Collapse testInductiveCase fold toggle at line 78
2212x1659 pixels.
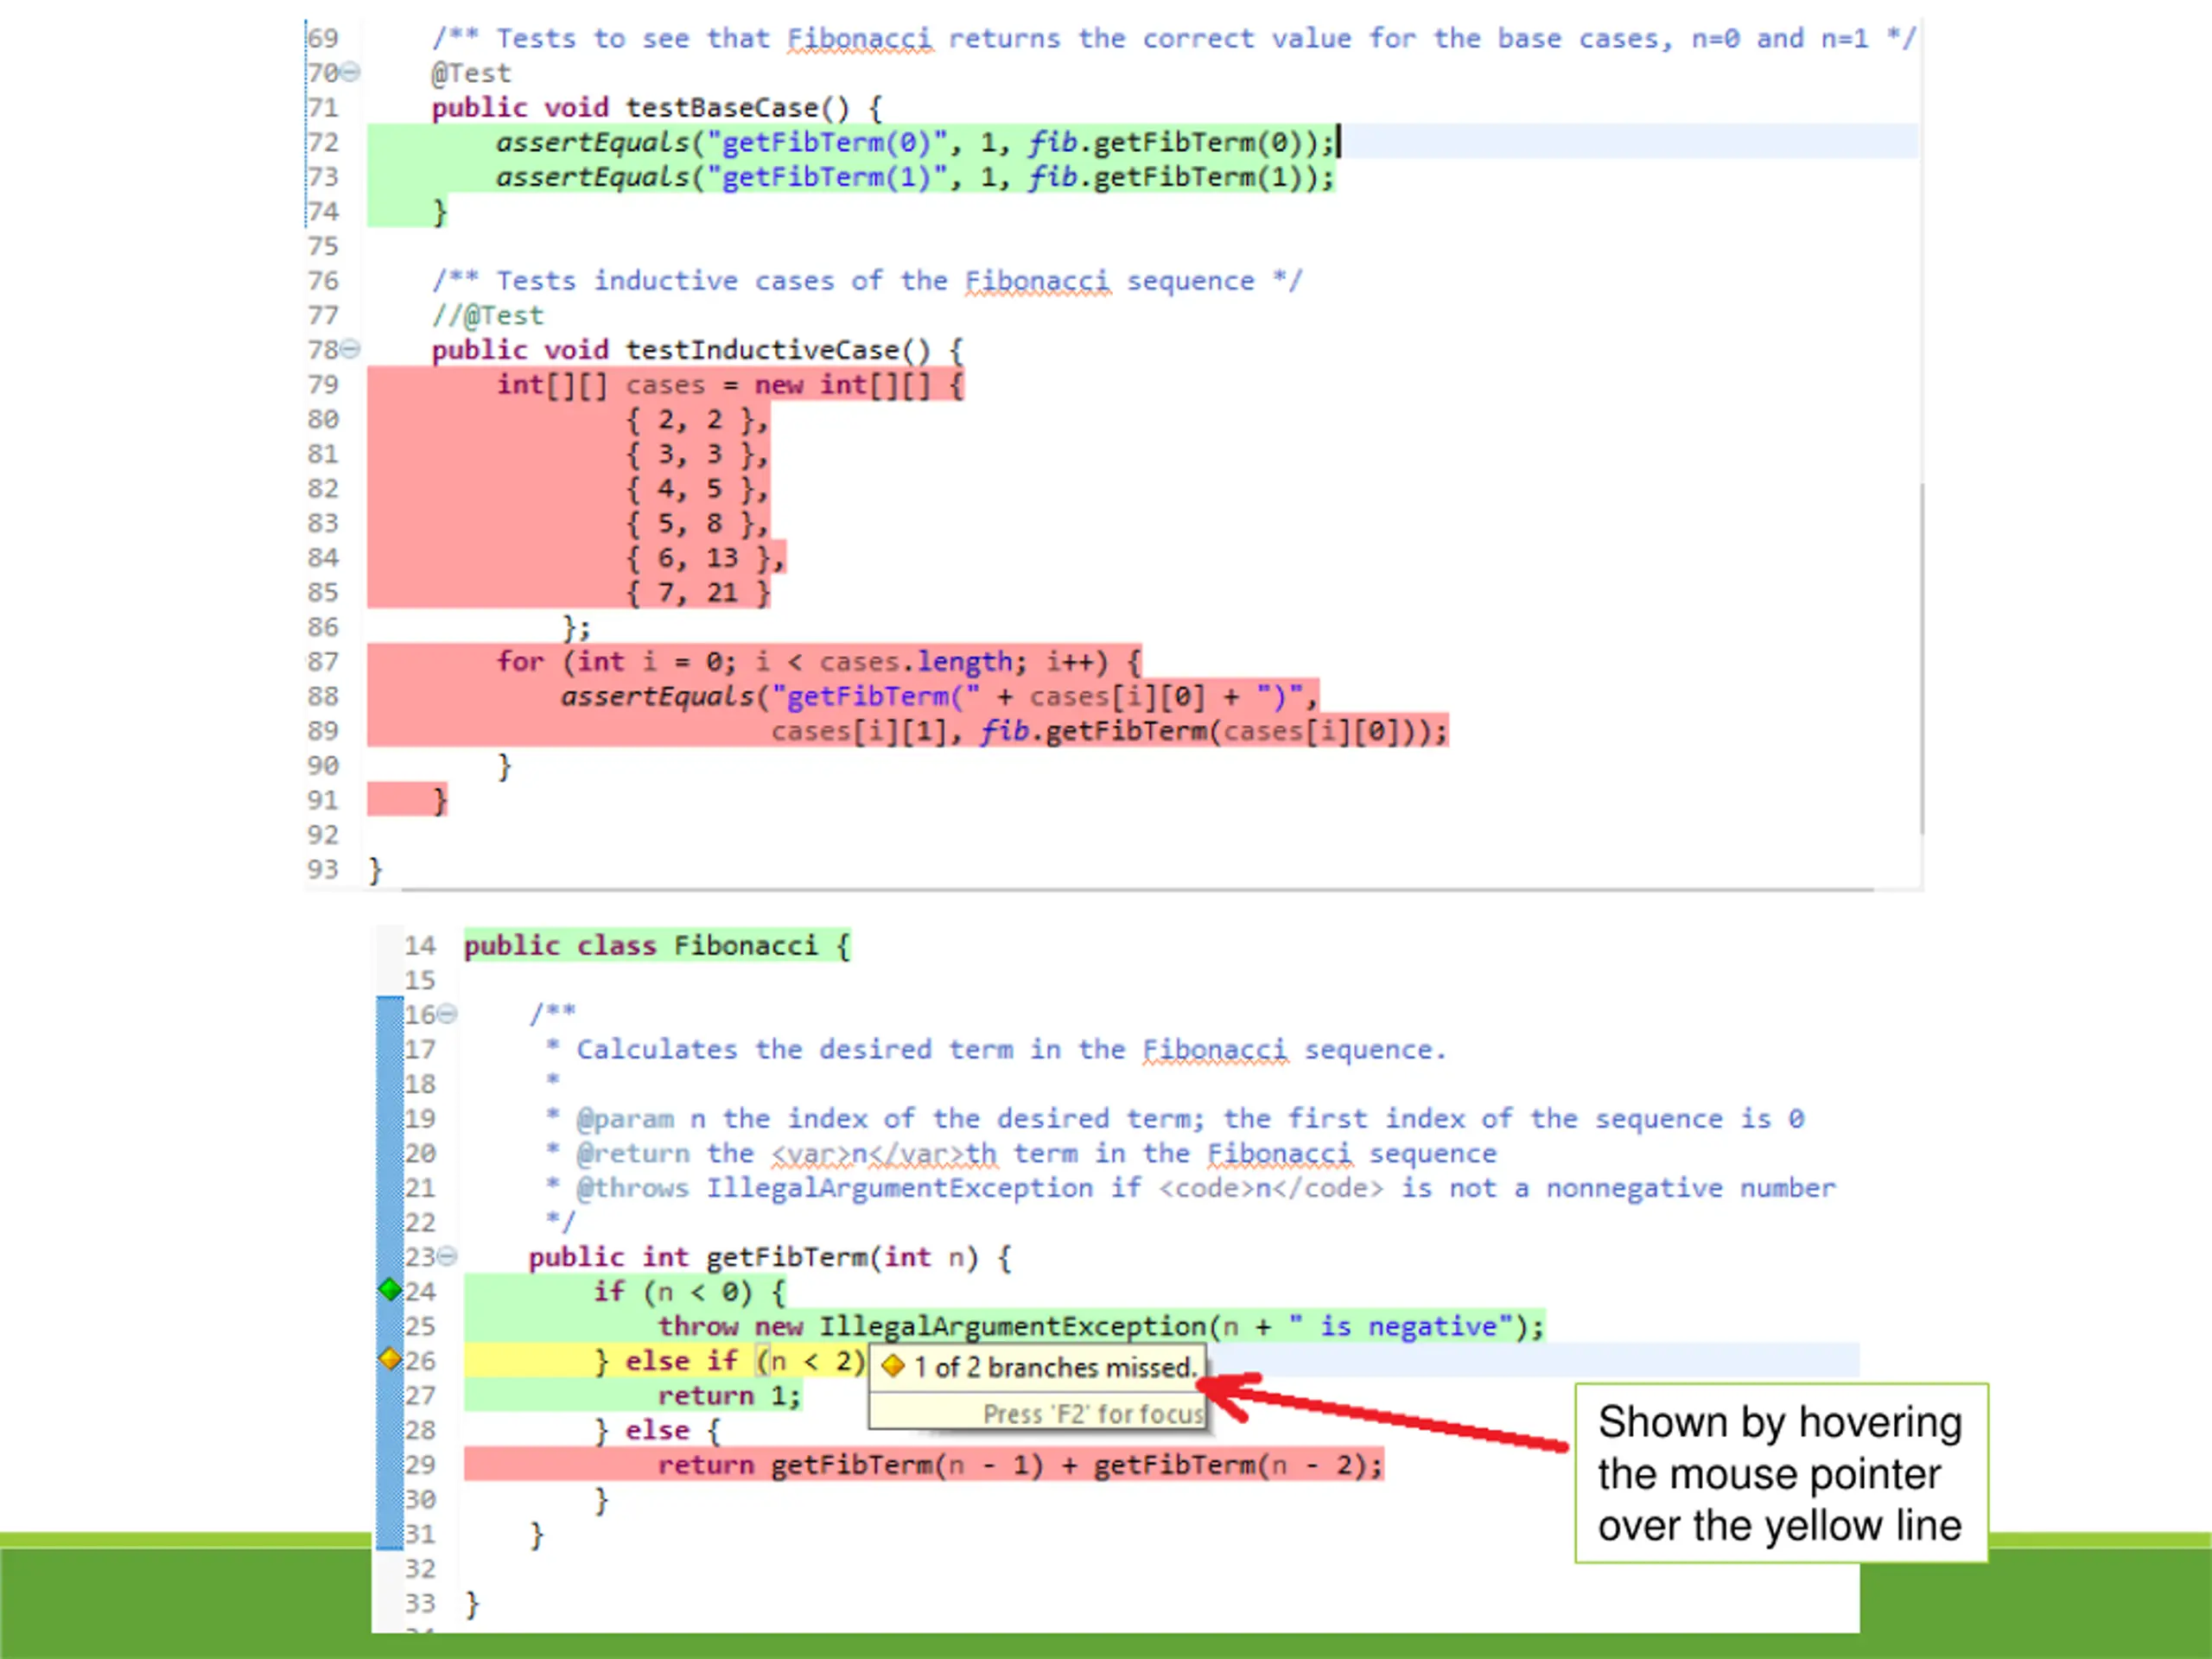click(x=350, y=349)
